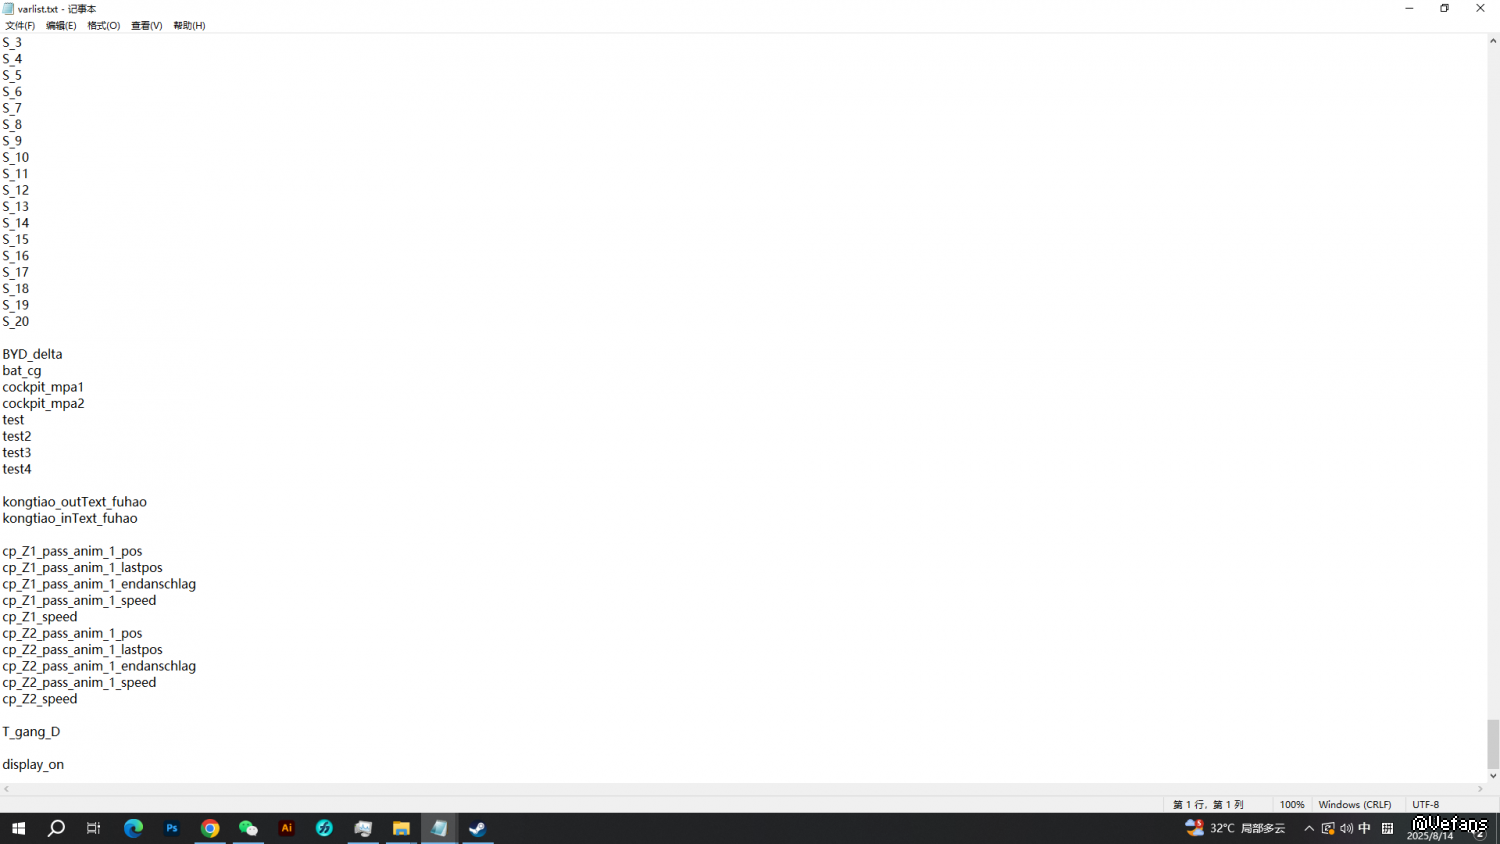Click the cp_Z1_speed line
This screenshot has width=1500, height=844.
point(40,617)
